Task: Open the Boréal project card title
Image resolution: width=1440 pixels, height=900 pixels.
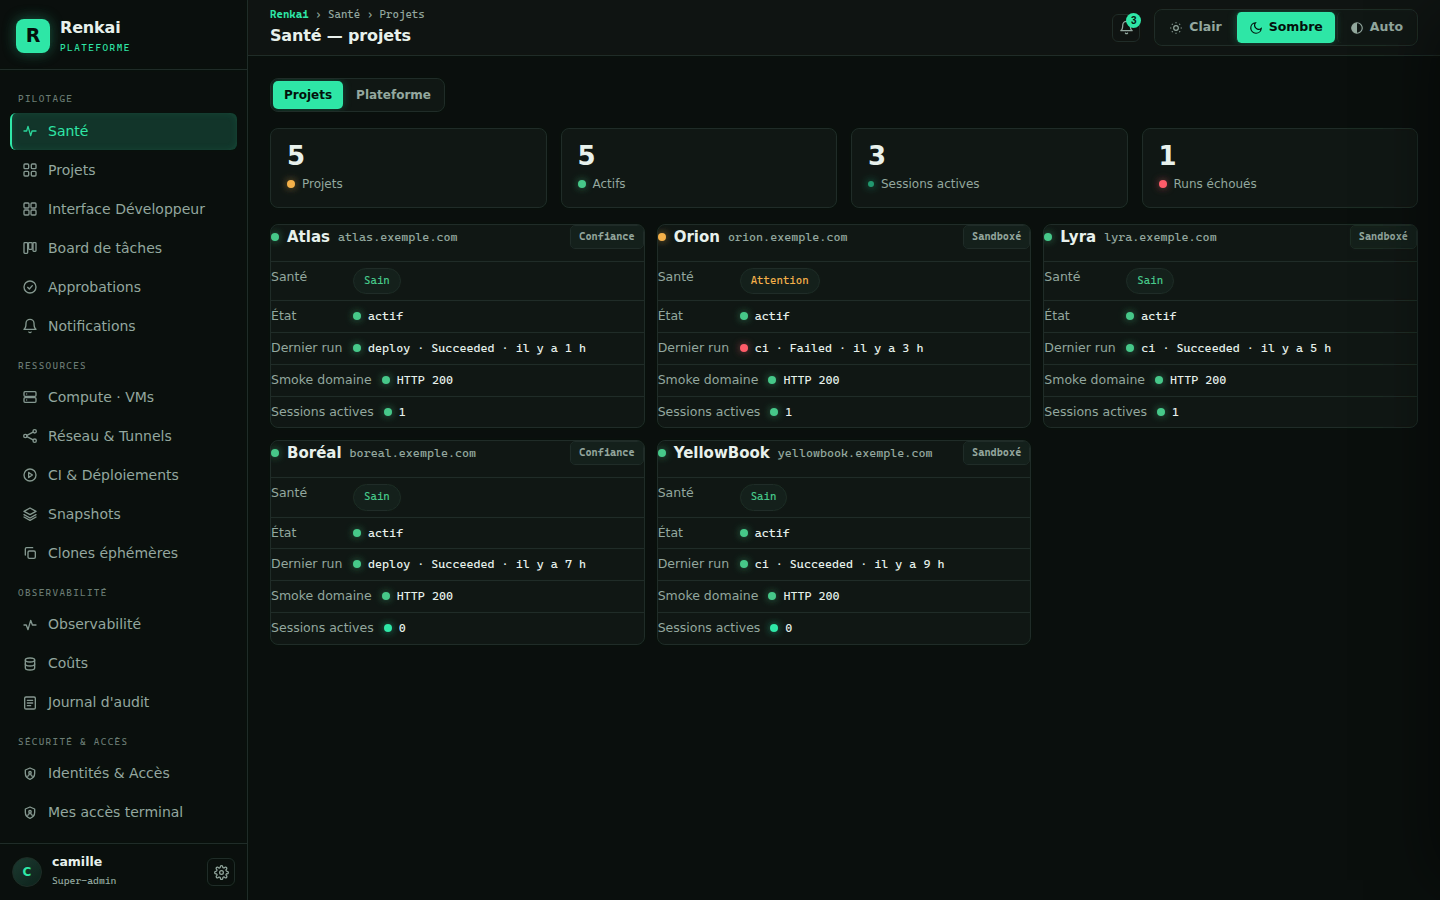Action: 314,453
